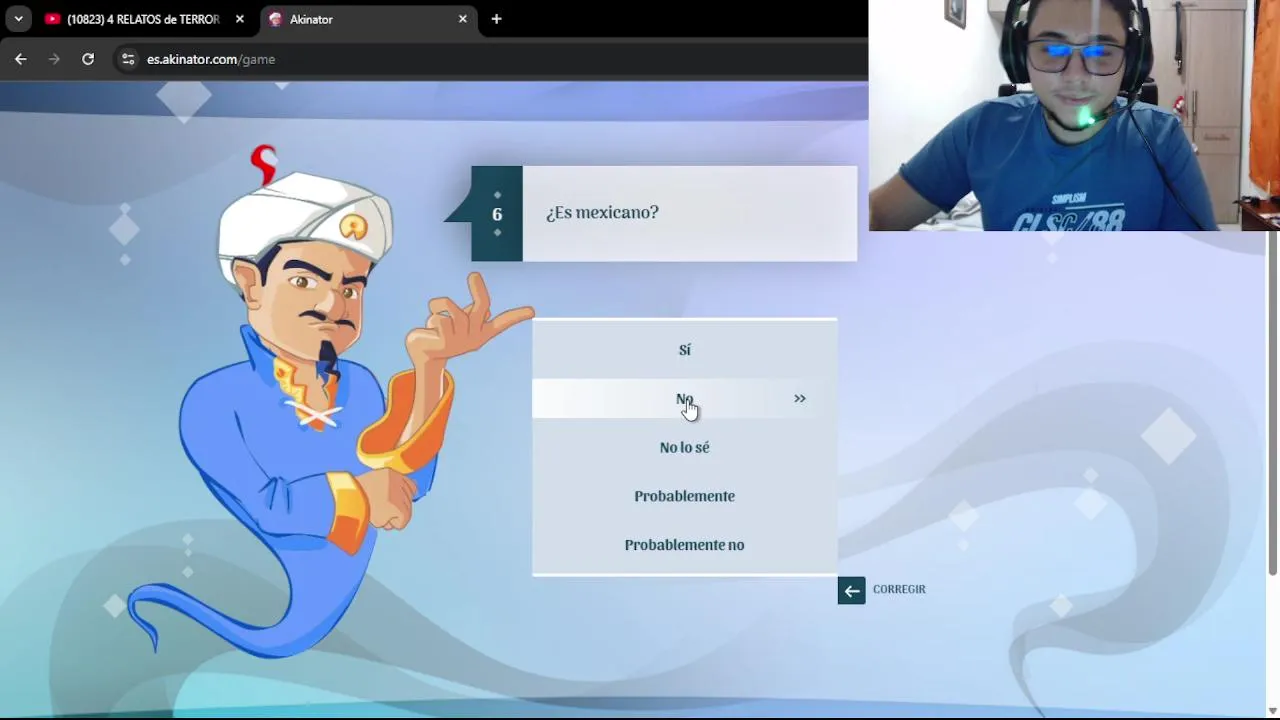Answer Probablemente

pyautogui.click(x=685, y=496)
